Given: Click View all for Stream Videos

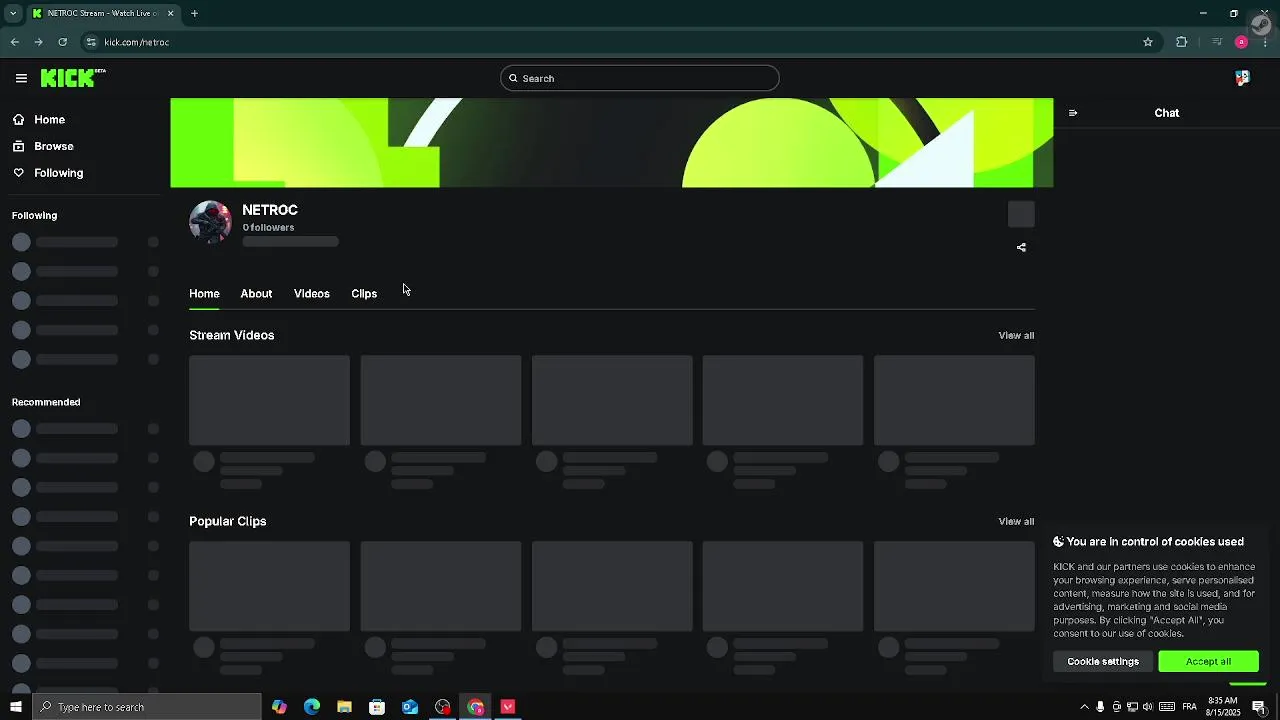Looking at the screenshot, I should 1016,336.
